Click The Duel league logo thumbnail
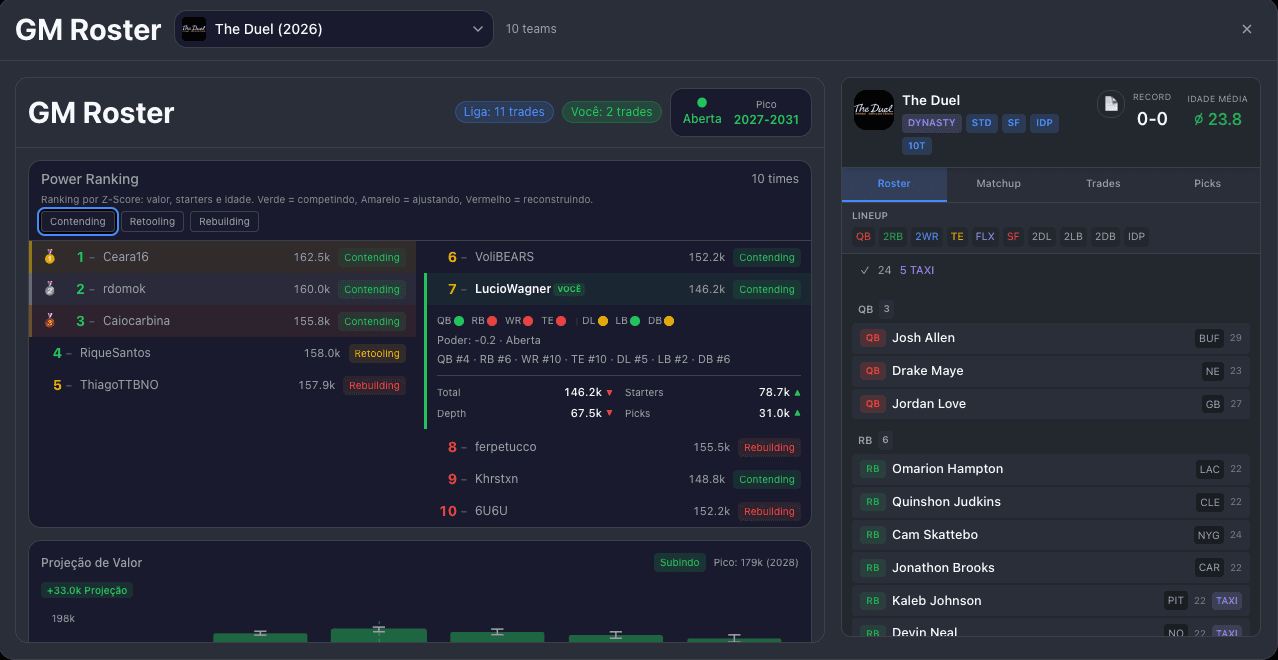This screenshot has width=1278, height=660. [874, 110]
